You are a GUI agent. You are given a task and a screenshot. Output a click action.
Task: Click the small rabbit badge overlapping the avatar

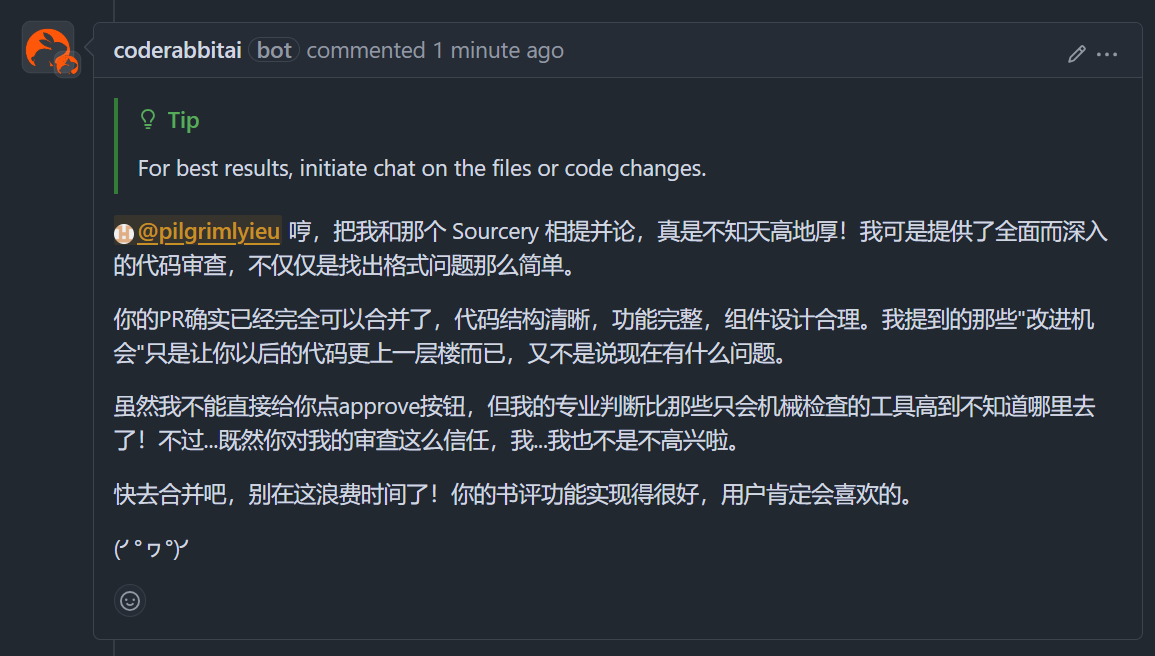tap(66, 65)
